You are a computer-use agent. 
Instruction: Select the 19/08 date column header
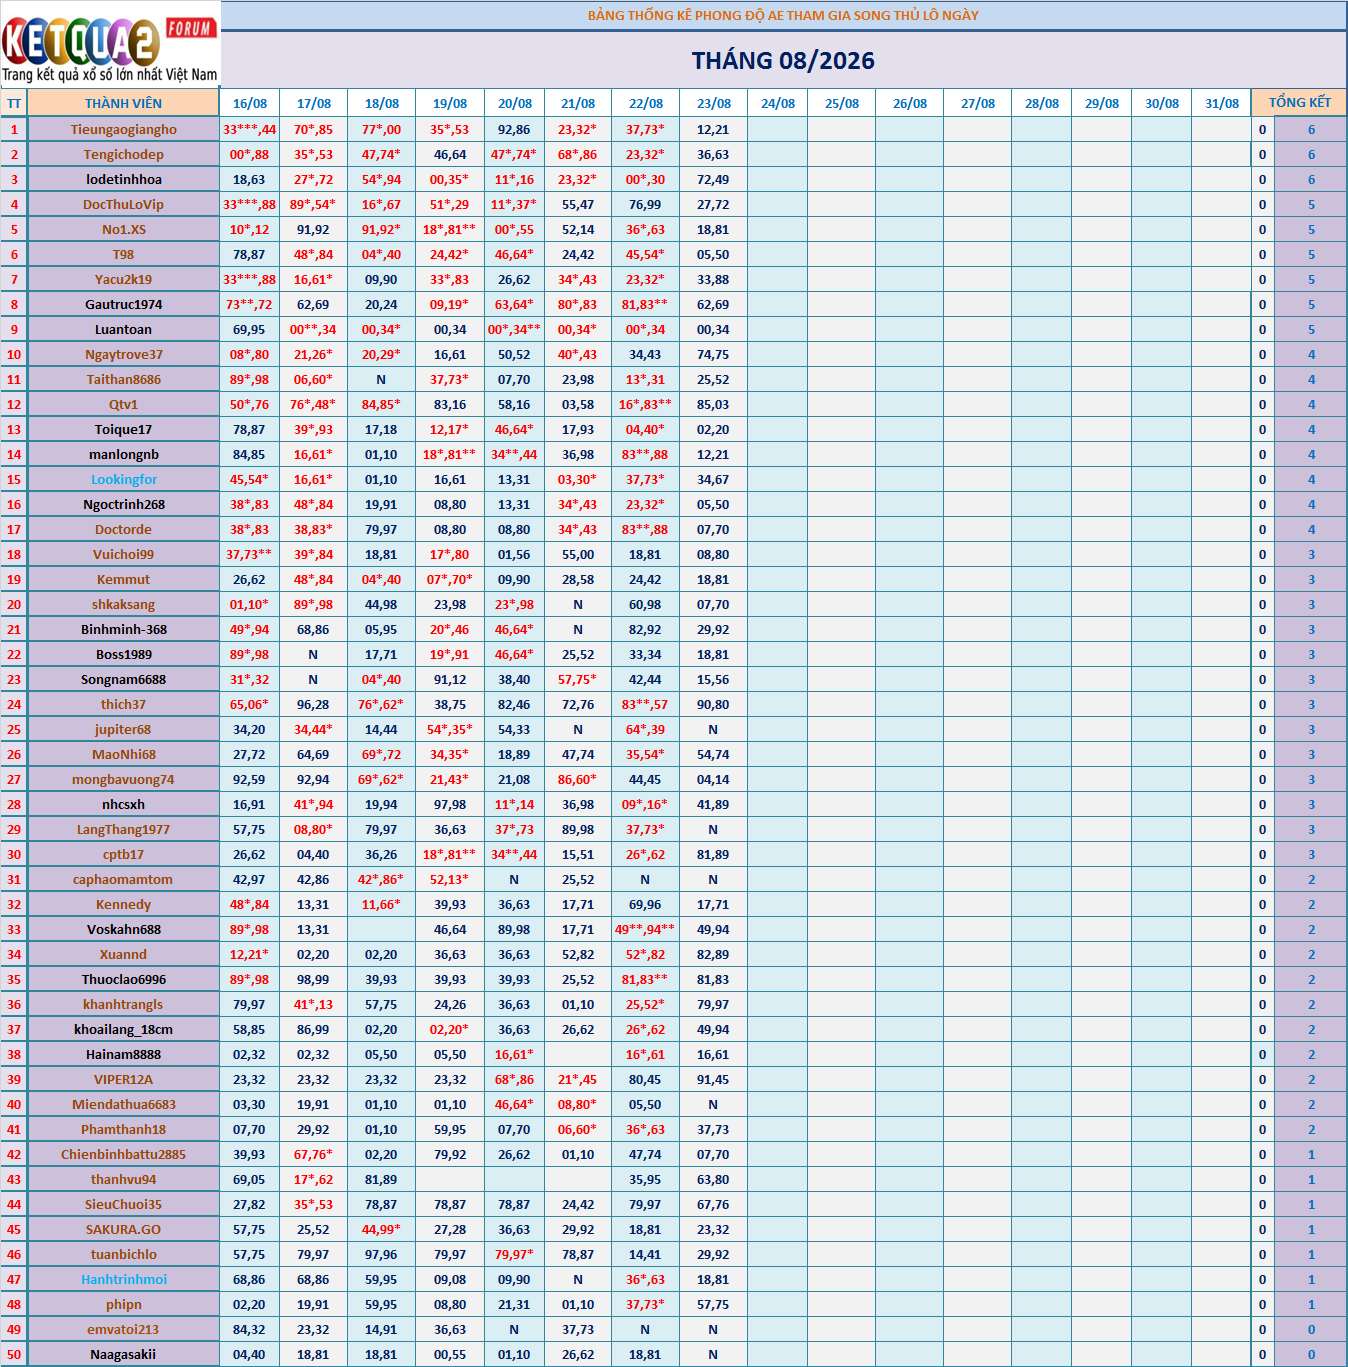pos(450,103)
